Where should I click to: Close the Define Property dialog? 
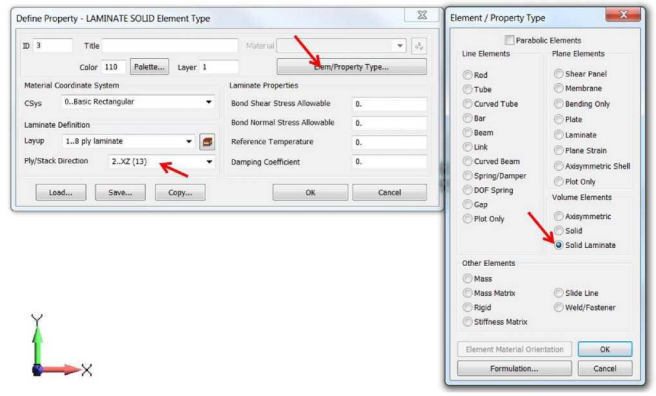pos(422,15)
